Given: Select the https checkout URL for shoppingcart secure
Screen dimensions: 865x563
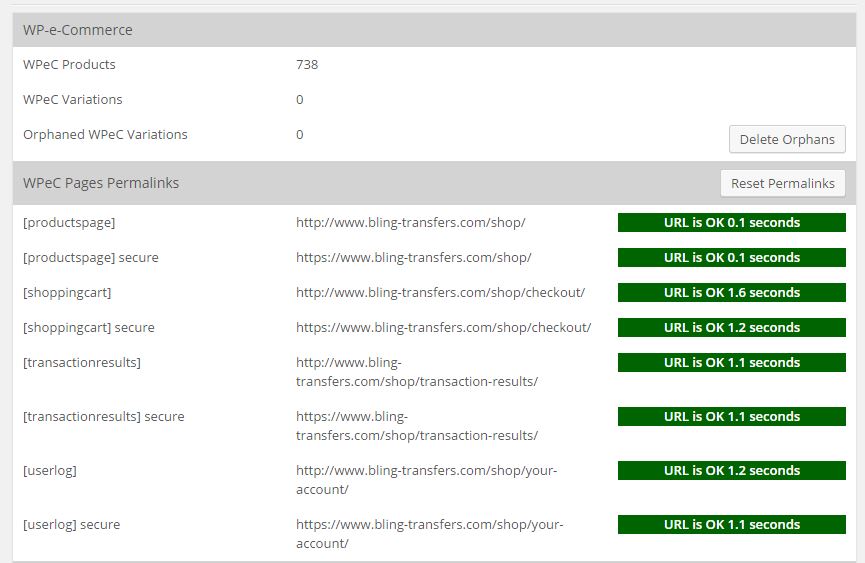Looking at the screenshot, I should tap(444, 328).
